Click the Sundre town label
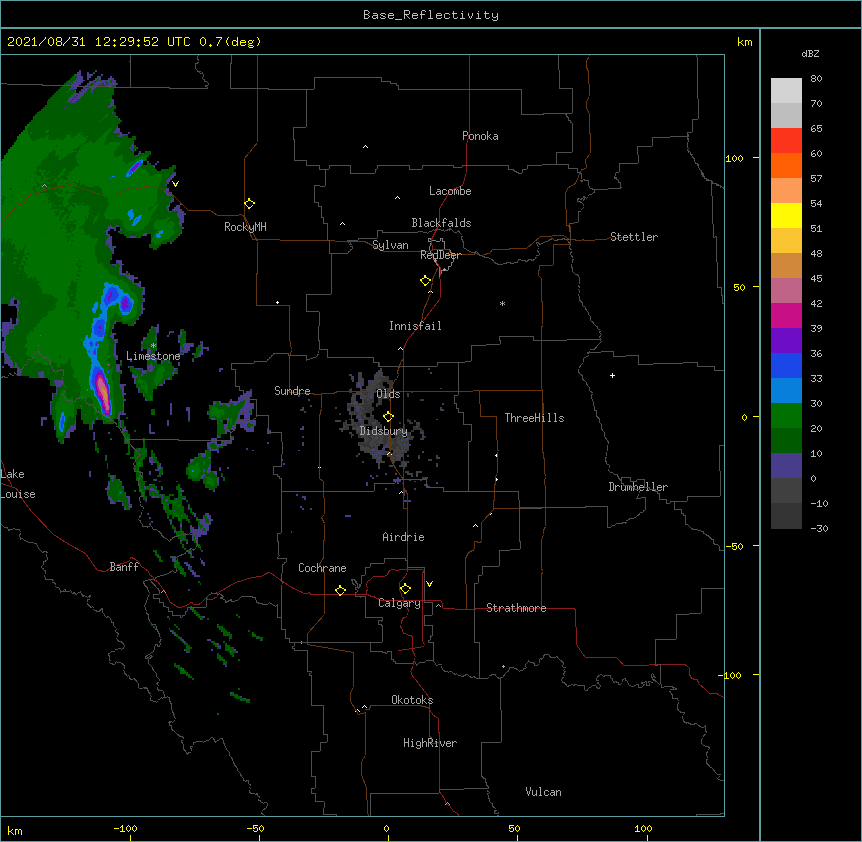Image resolution: width=862 pixels, height=842 pixels. point(292,391)
